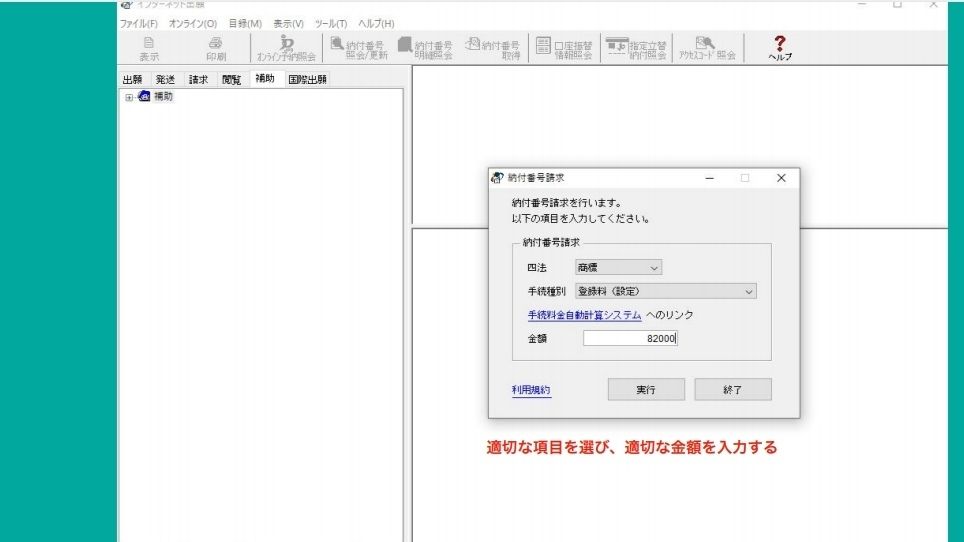Open the オンライン(O) menu
Screen dimensions: 964x542
[x=192, y=23]
